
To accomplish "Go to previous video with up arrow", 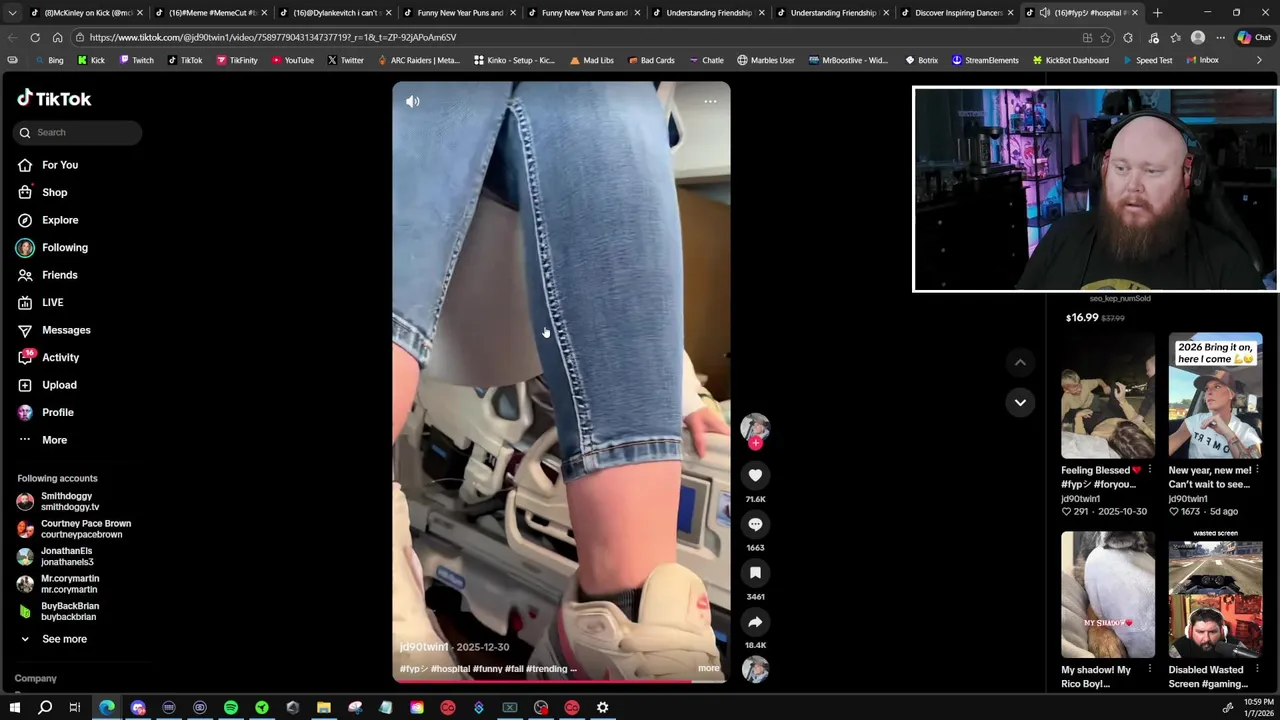I will click(1020, 362).
